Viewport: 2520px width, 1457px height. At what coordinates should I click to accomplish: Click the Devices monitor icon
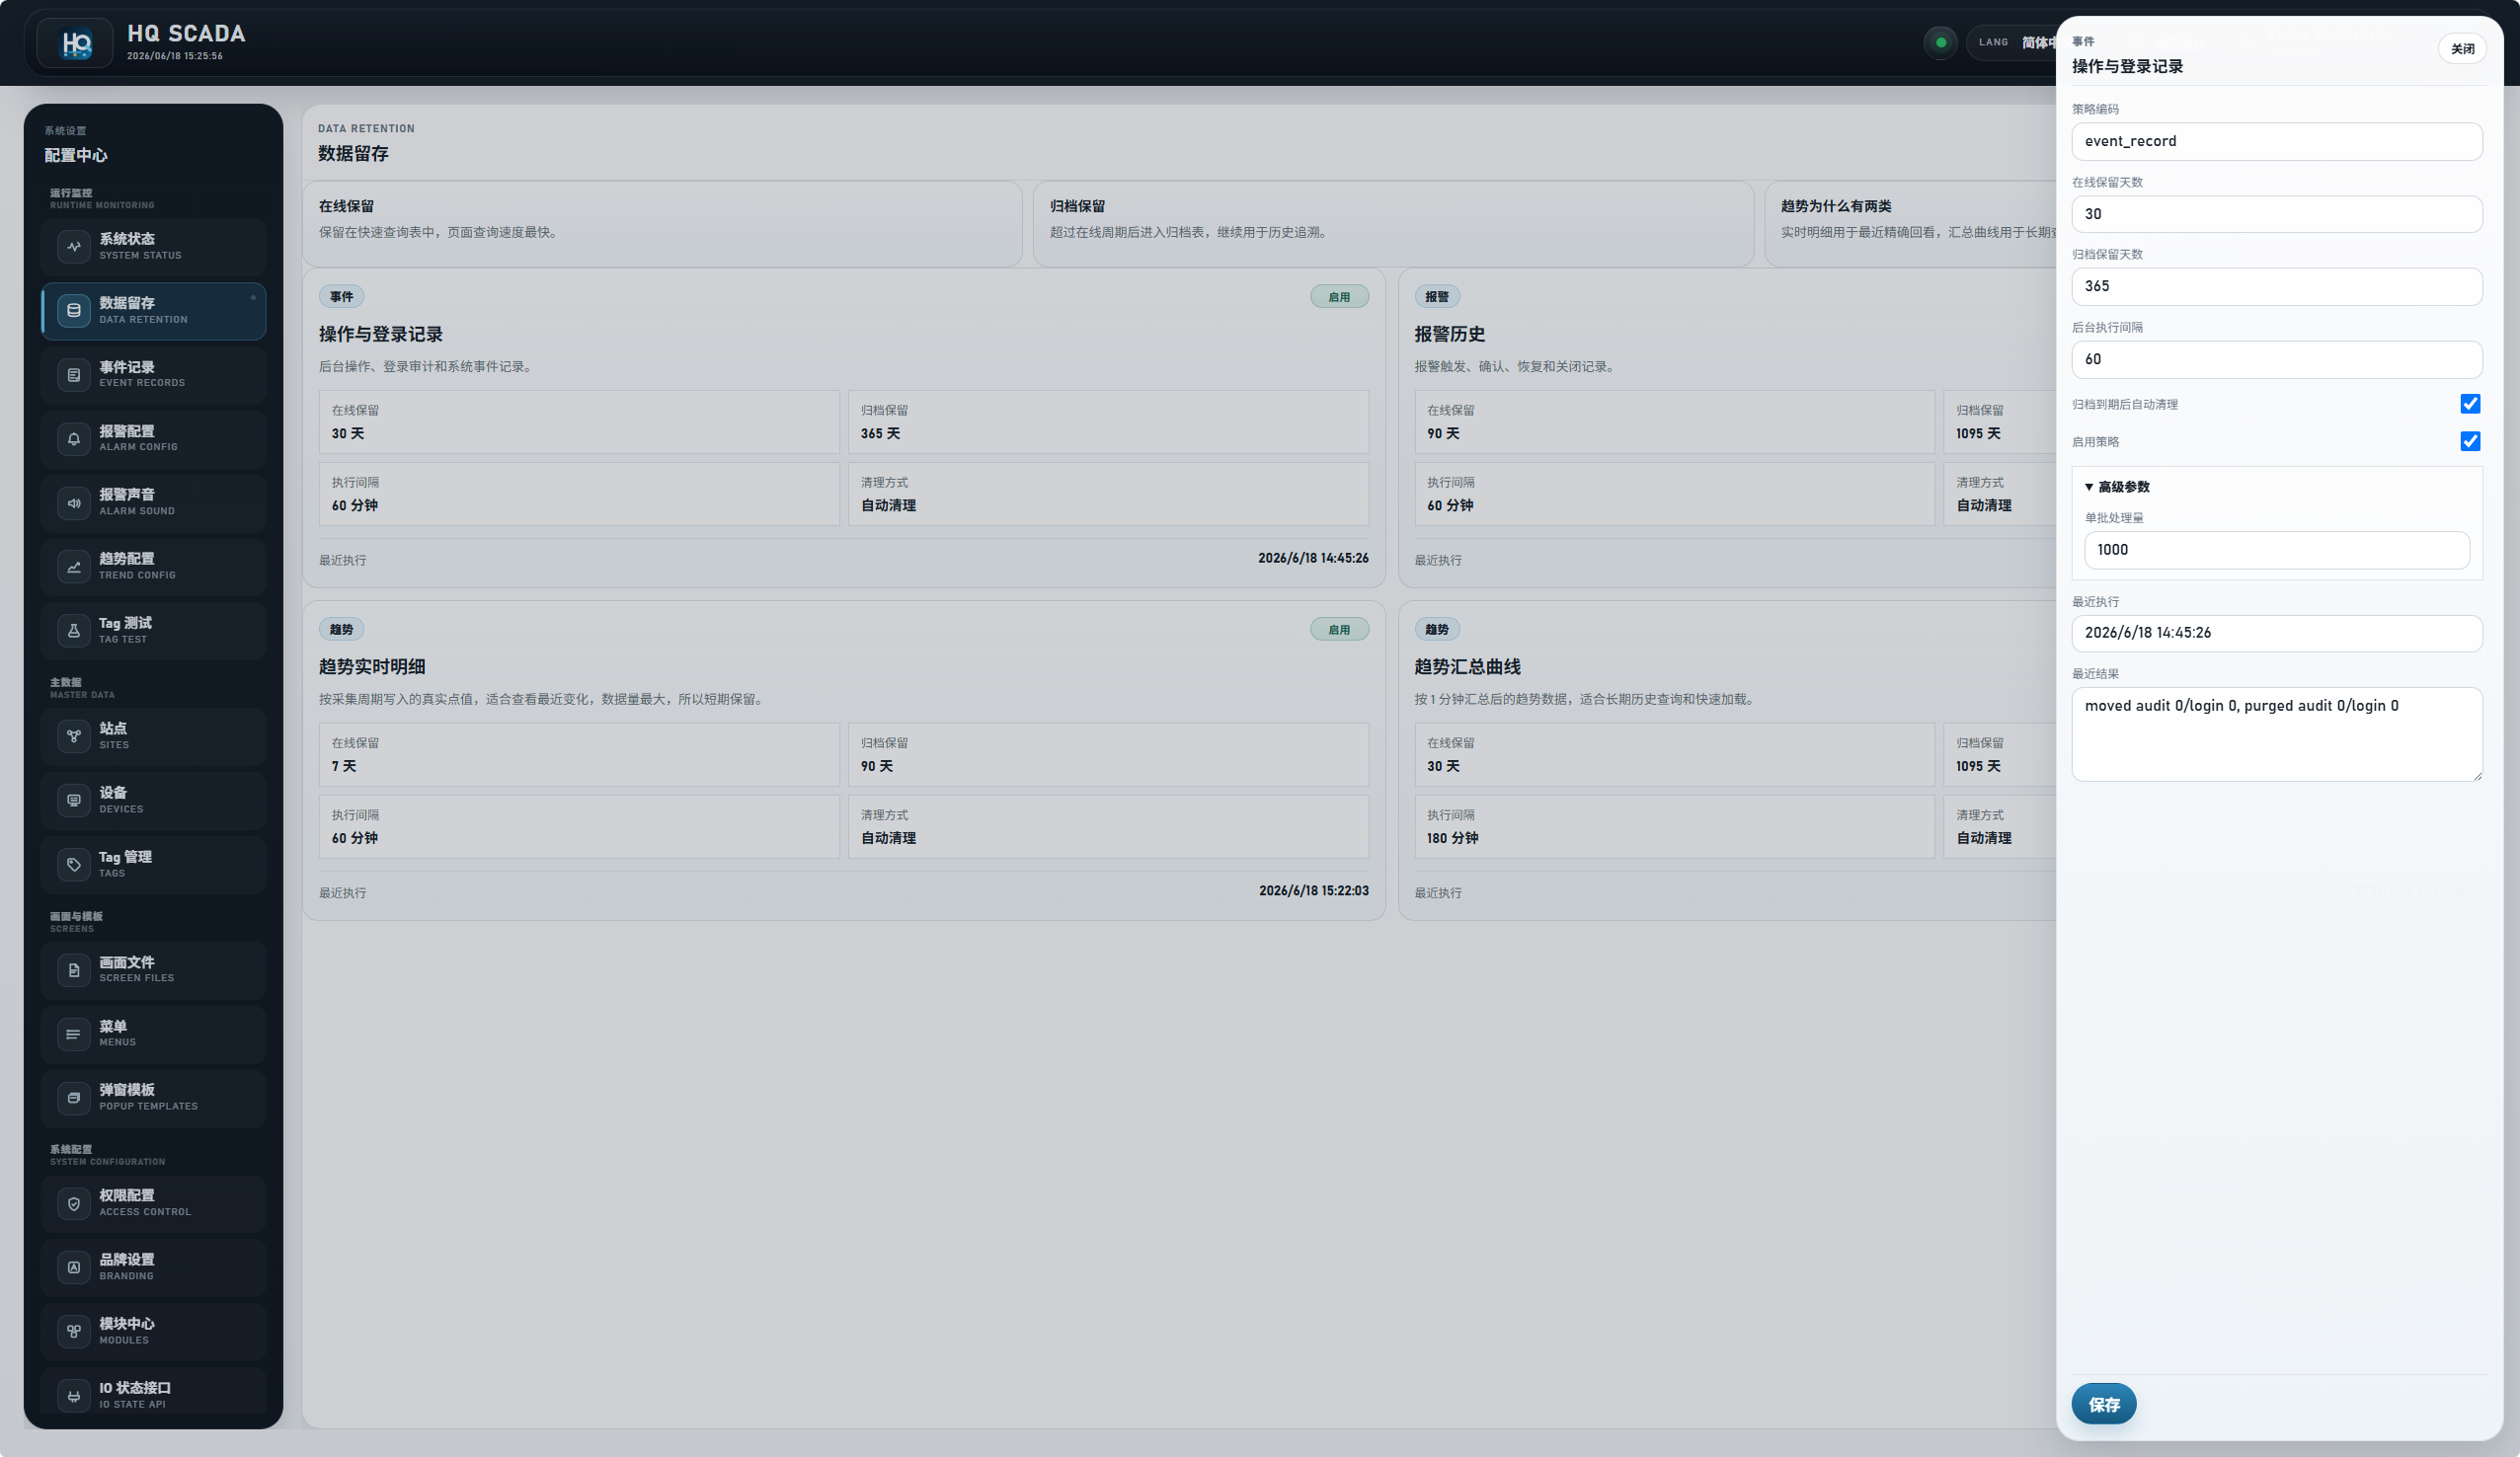(x=74, y=800)
